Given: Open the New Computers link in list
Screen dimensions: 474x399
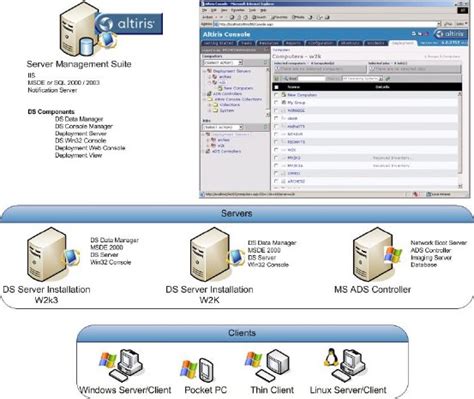Looking at the screenshot, I should [x=302, y=95].
